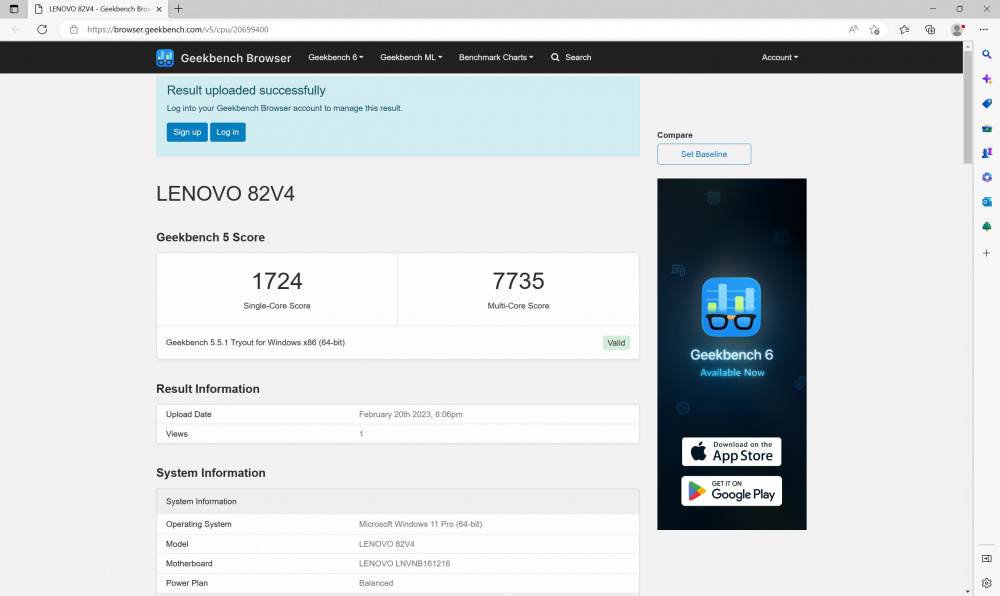
Task: Open the tab actions menu icon
Action: [14, 9]
